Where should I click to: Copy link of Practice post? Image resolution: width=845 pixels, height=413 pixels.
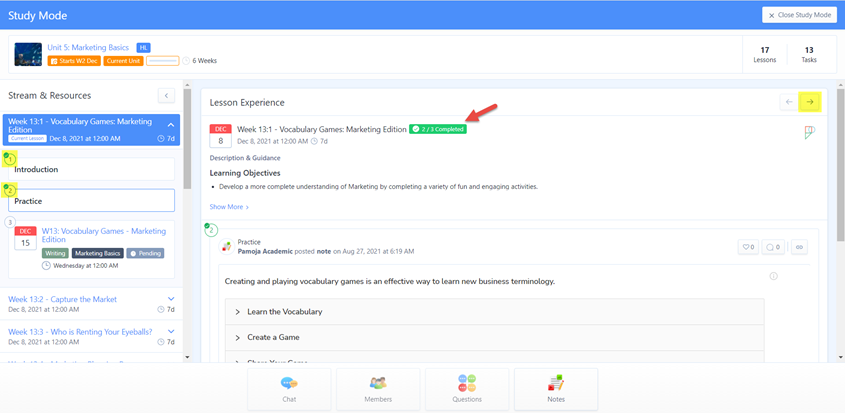pyautogui.click(x=799, y=247)
